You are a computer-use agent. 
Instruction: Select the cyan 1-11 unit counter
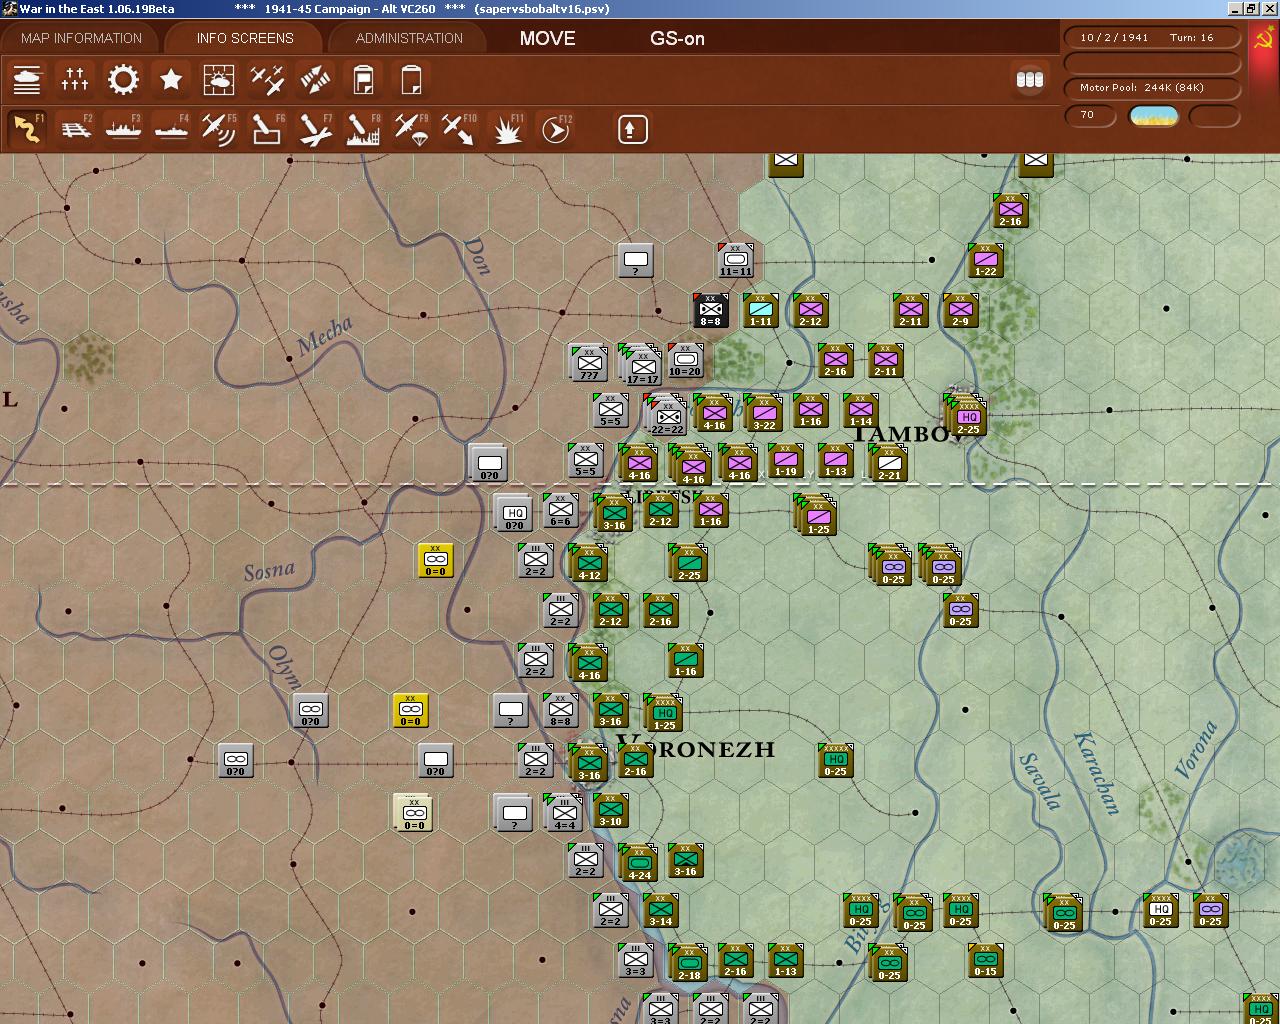pyautogui.click(x=760, y=310)
